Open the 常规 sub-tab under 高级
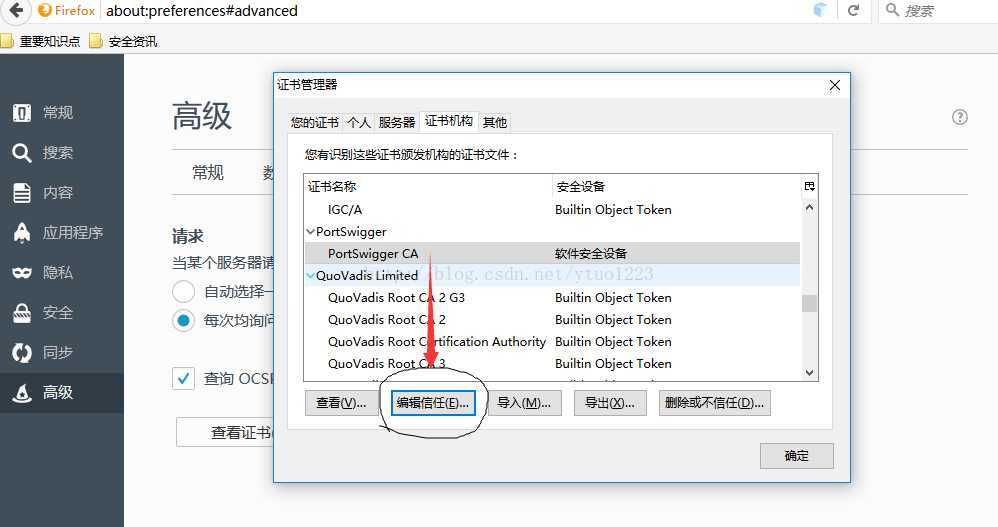998x527 pixels. click(x=208, y=172)
